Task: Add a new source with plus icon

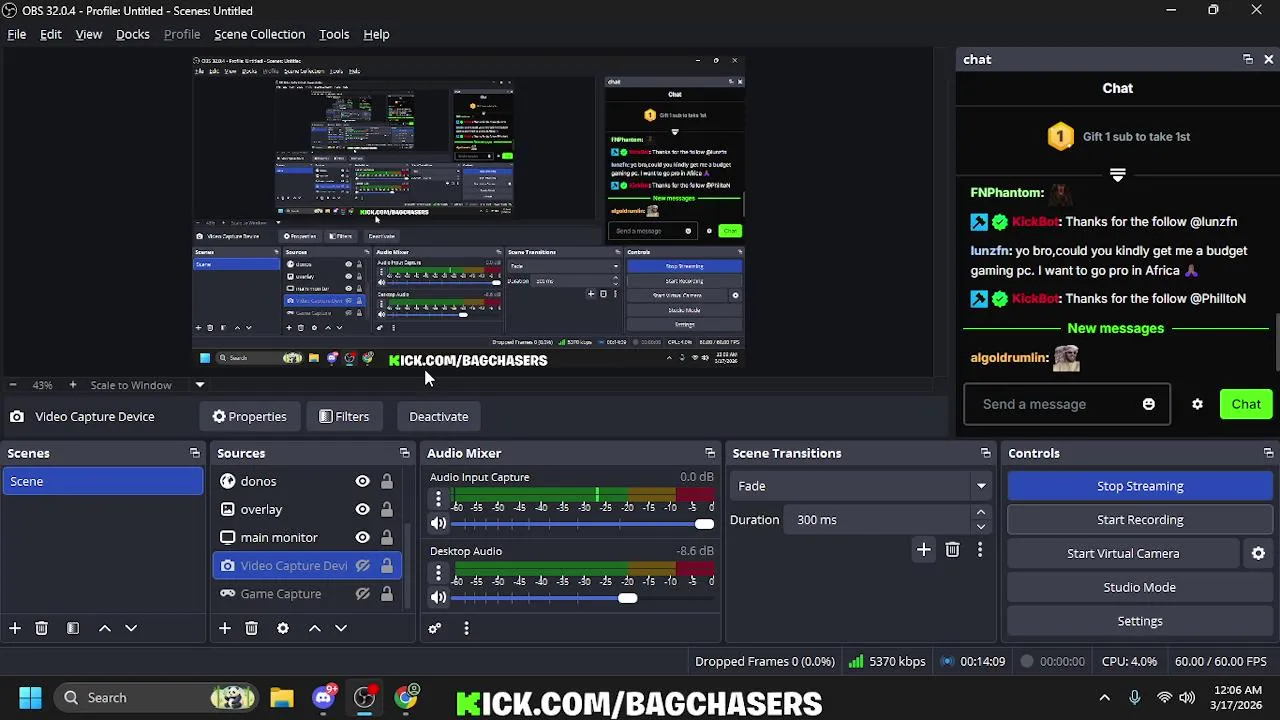Action: click(x=225, y=628)
